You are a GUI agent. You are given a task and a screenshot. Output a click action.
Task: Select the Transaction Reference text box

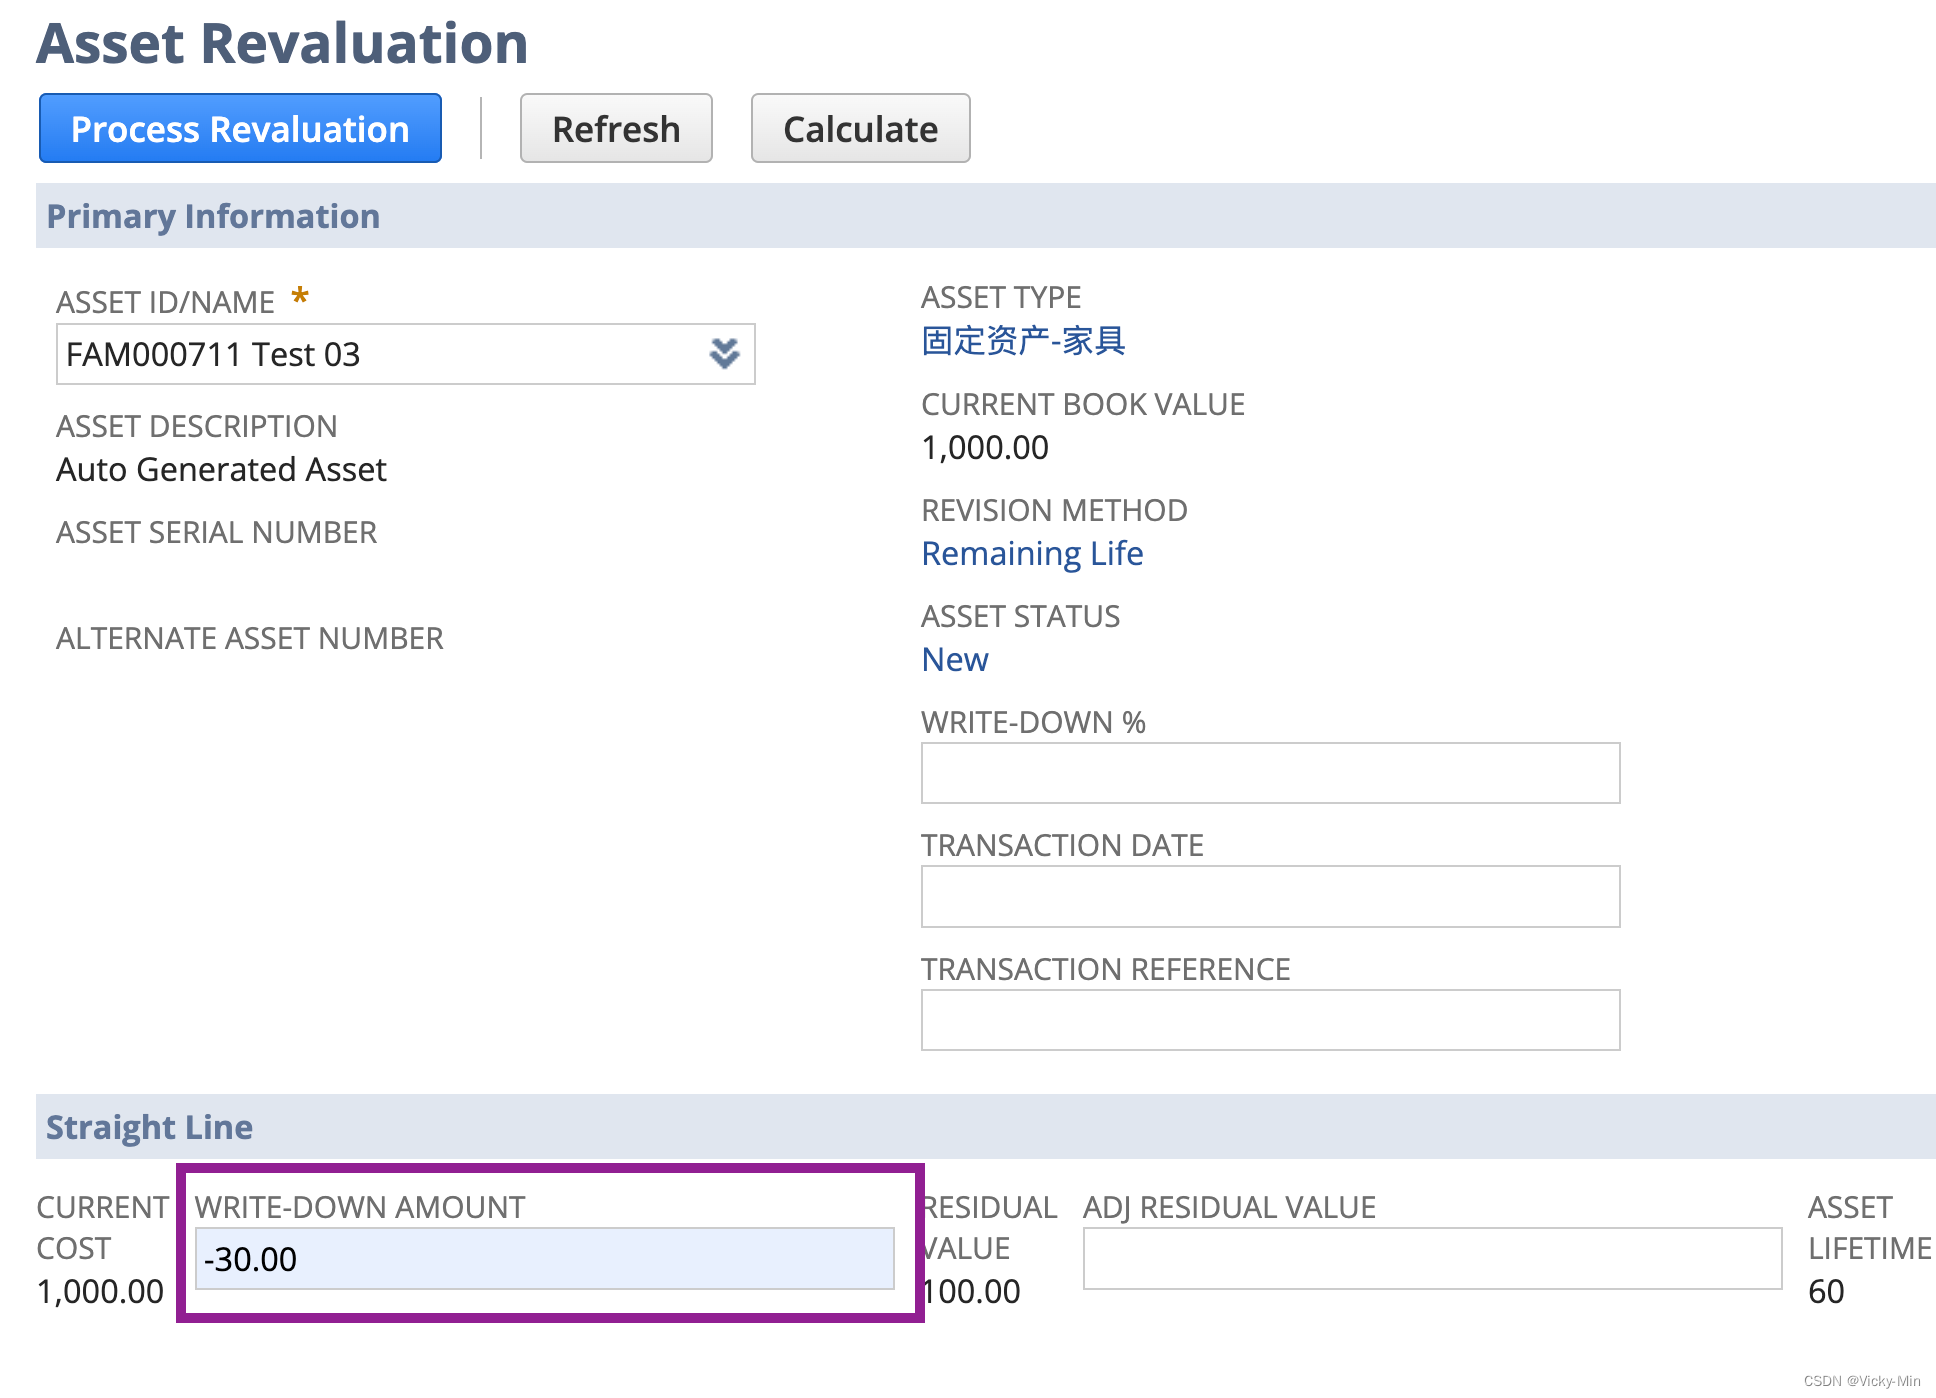pyautogui.click(x=1269, y=1020)
